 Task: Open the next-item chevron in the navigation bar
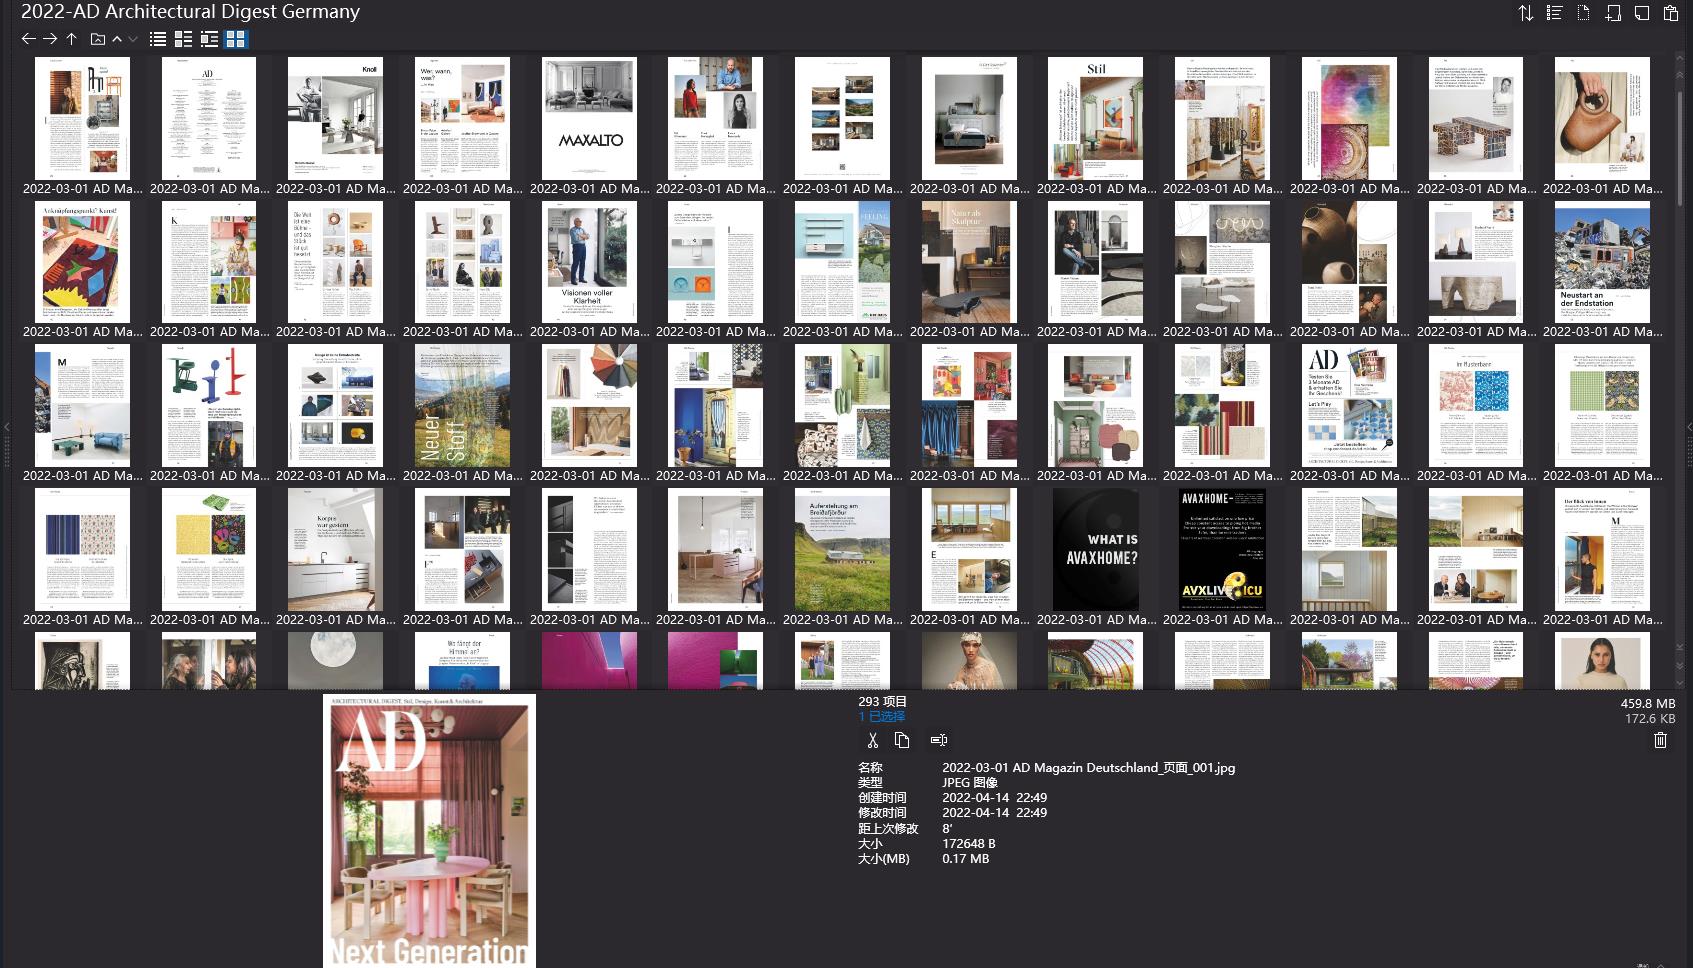[135, 39]
